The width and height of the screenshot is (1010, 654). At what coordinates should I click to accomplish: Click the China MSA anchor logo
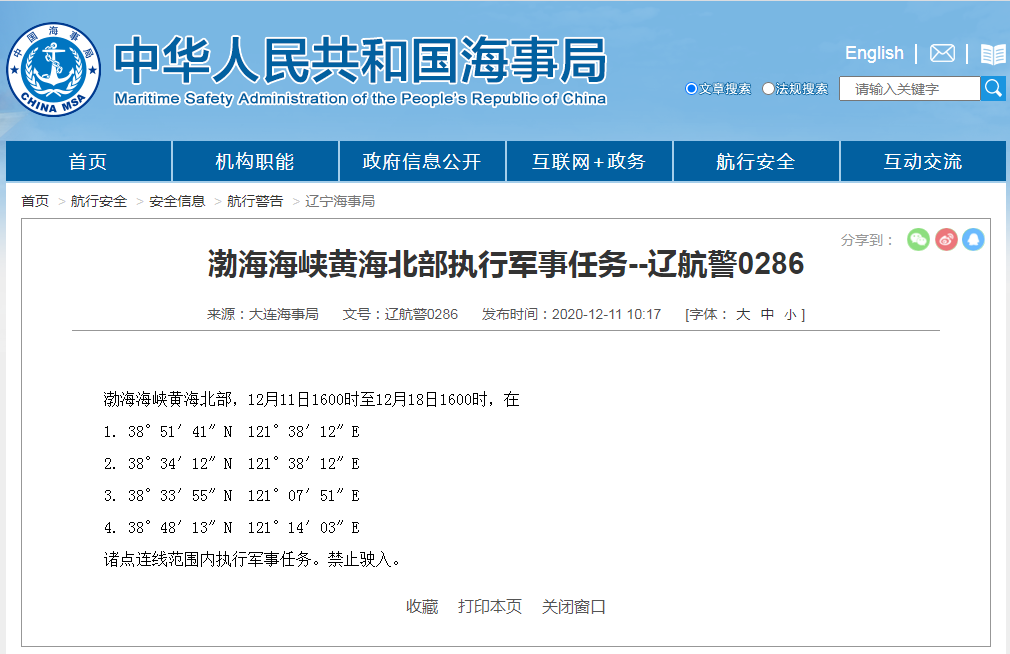pos(53,70)
